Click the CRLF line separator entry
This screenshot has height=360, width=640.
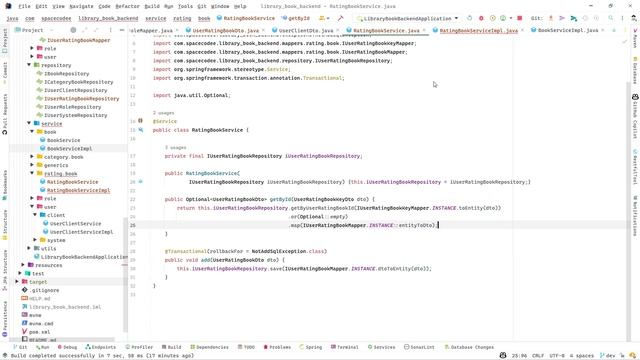click(538, 356)
